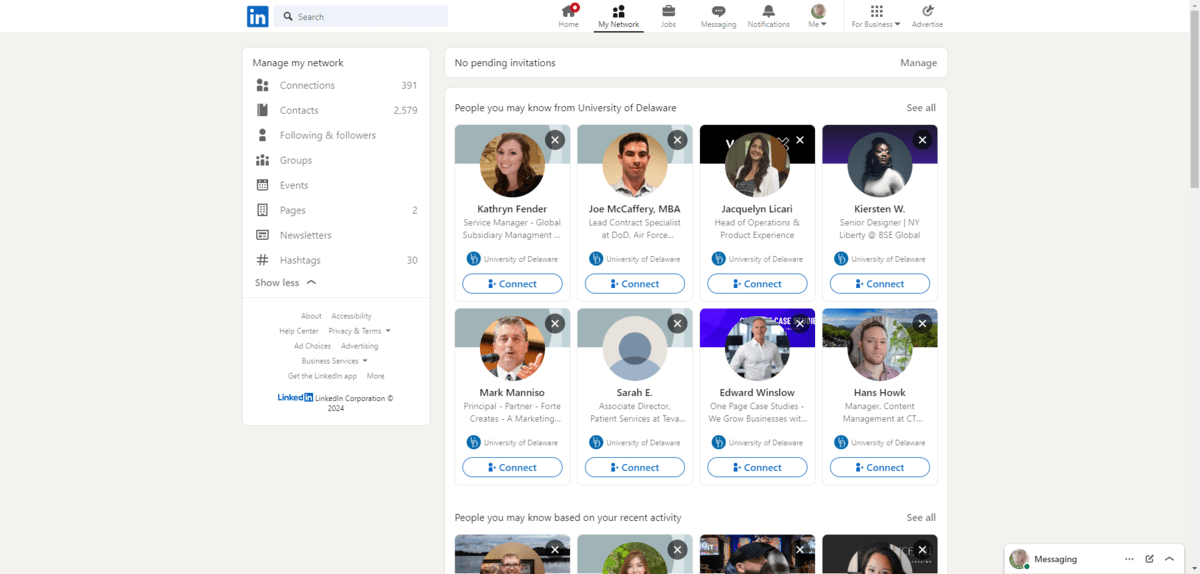The image size is (1200, 574).
Task: Connect with Edward Winslow
Action: 757,467
